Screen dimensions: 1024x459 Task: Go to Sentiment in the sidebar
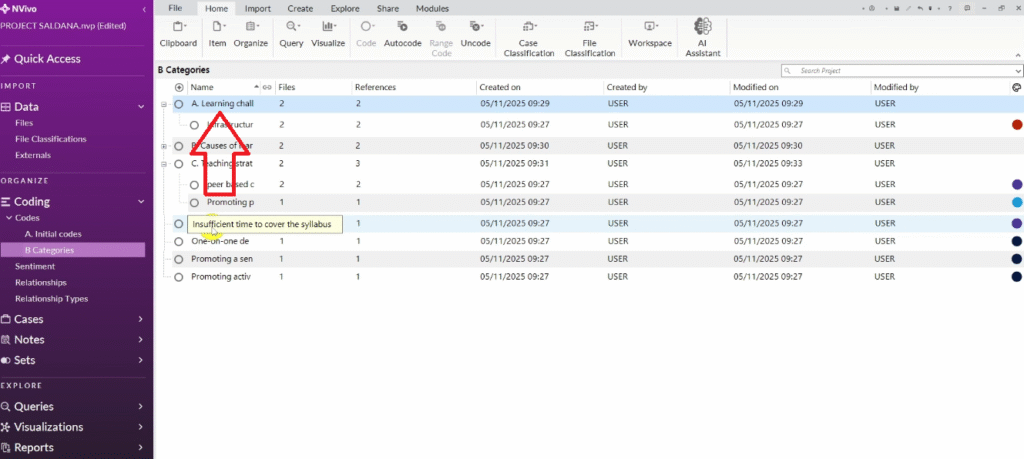click(35, 266)
